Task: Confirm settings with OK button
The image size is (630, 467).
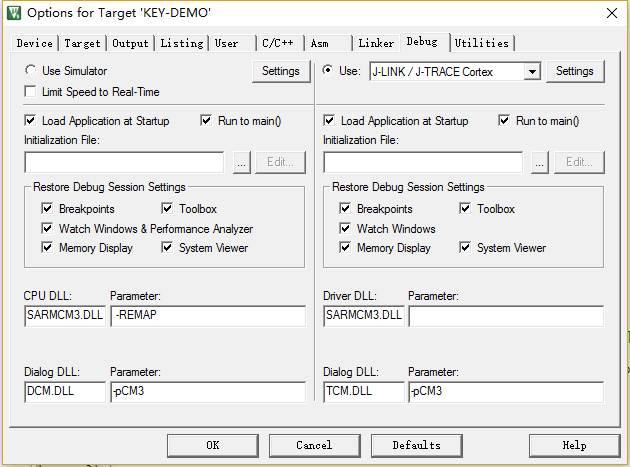Action: tap(213, 445)
